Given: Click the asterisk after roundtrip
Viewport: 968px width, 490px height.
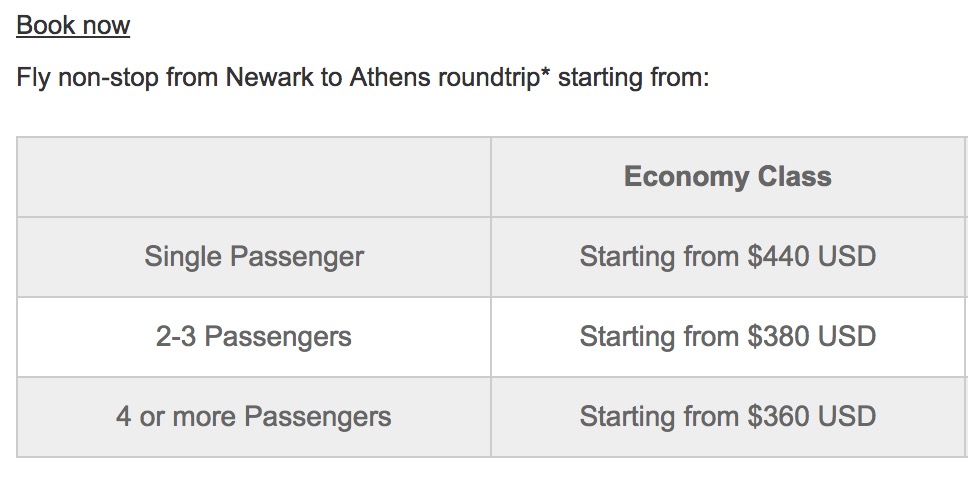Looking at the screenshot, I should point(546,75).
